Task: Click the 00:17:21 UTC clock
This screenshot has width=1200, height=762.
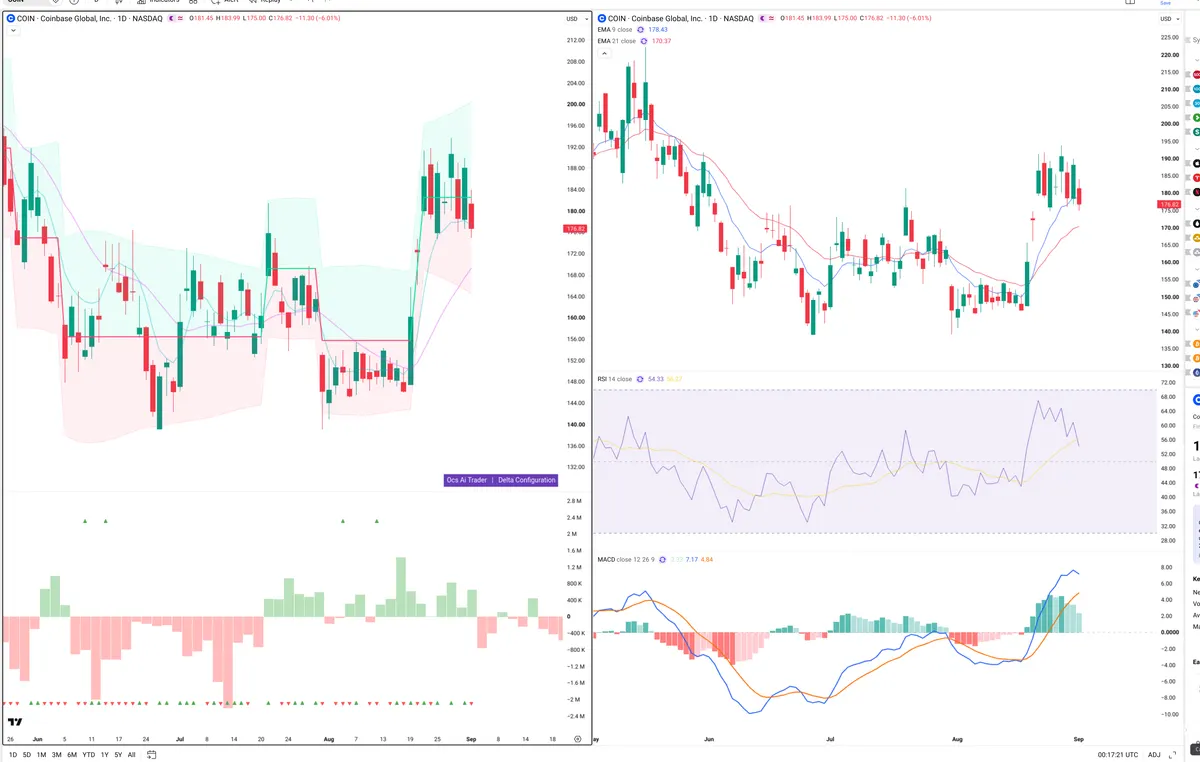Action: pos(1116,754)
